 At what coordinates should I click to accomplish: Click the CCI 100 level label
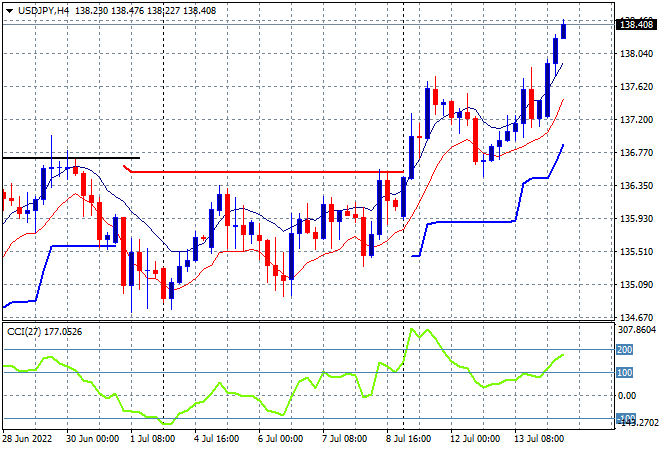(625, 373)
